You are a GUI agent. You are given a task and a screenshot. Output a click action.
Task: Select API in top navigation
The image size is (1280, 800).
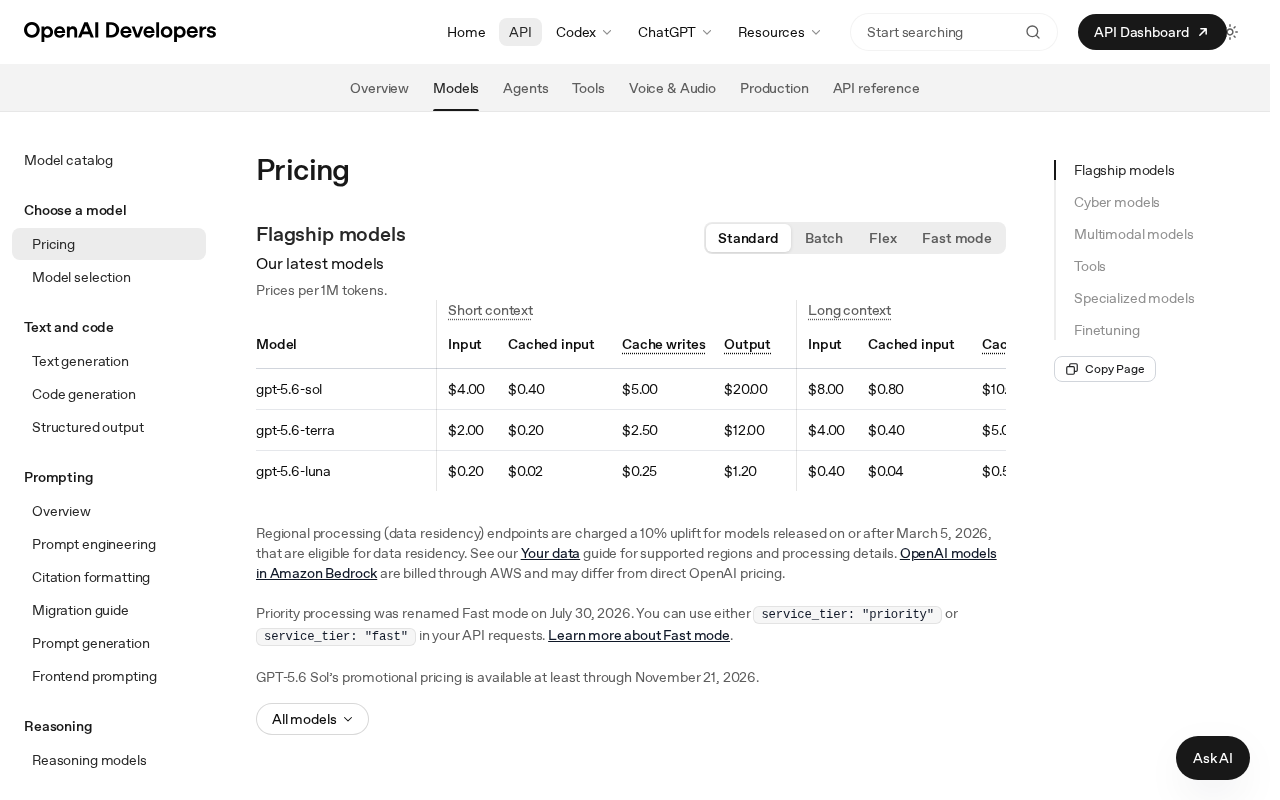(x=520, y=32)
